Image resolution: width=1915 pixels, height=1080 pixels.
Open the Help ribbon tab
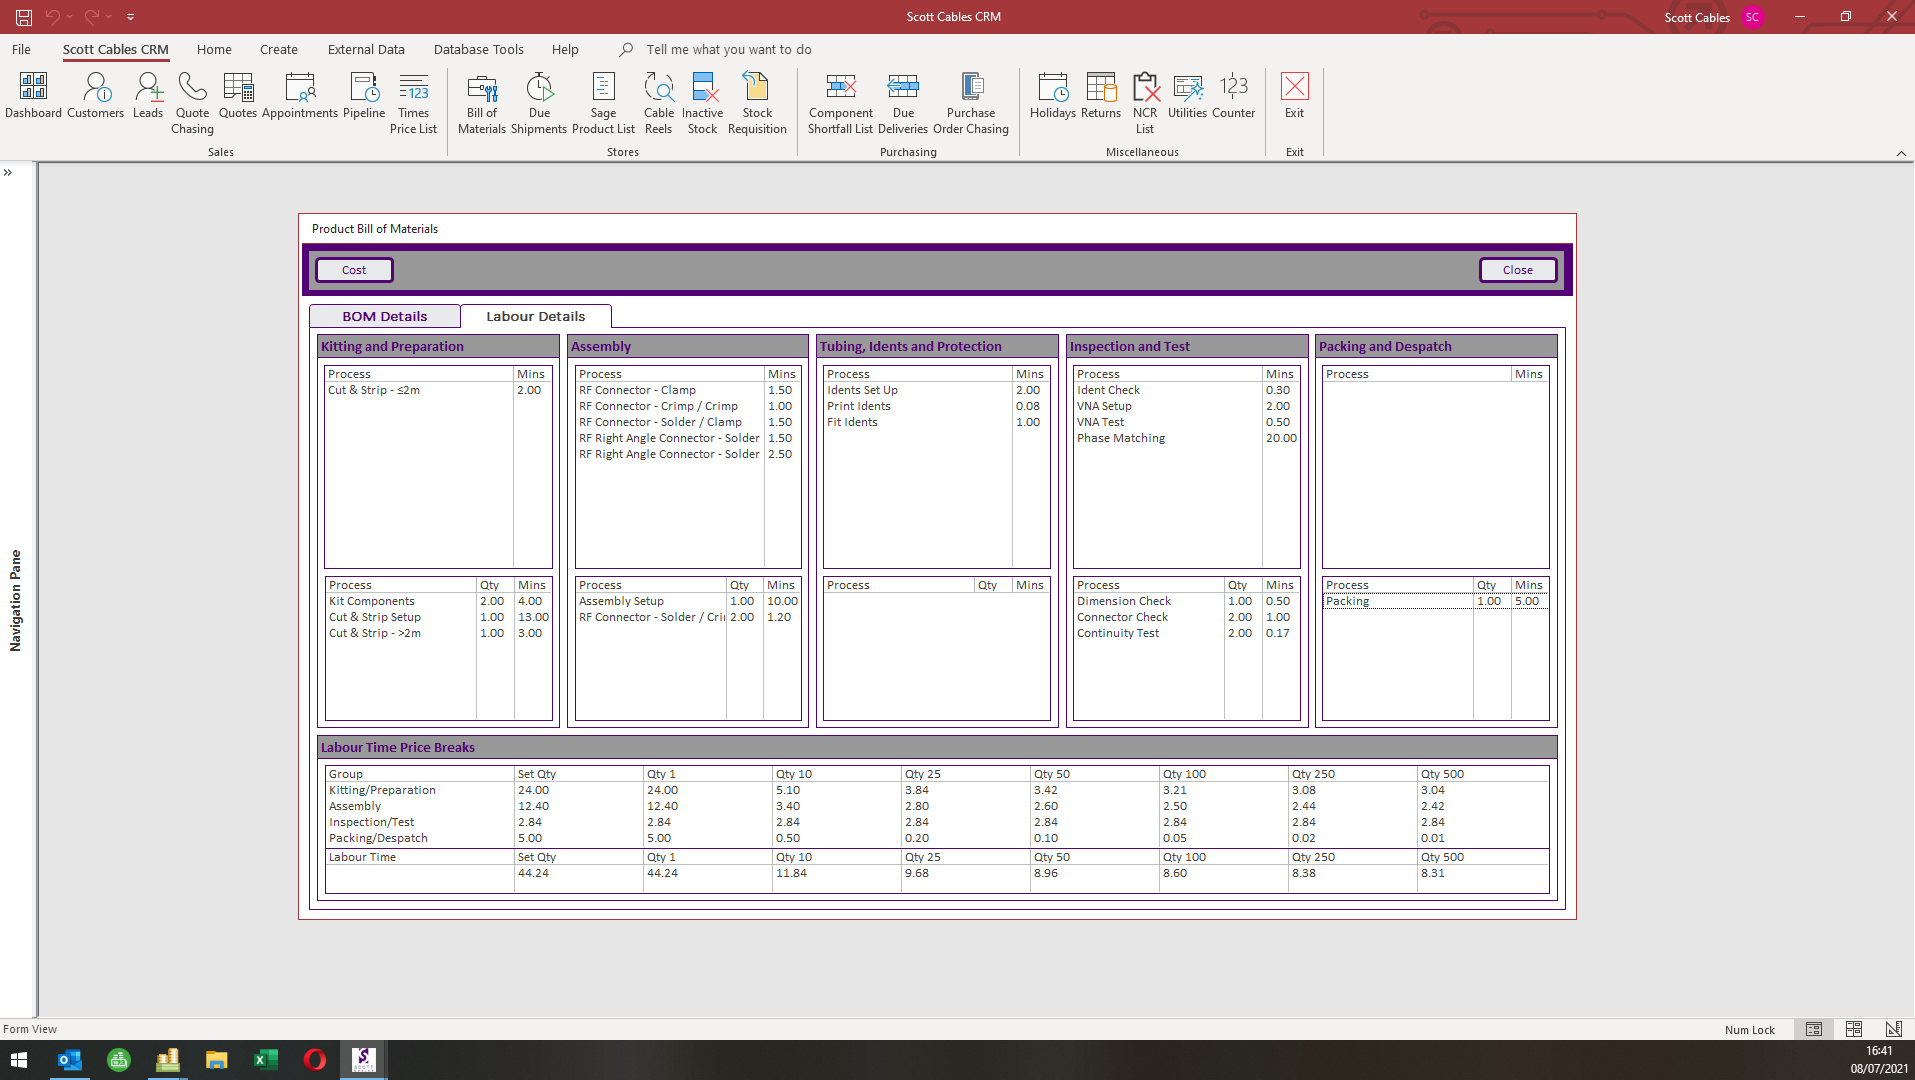click(x=565, y=49)
